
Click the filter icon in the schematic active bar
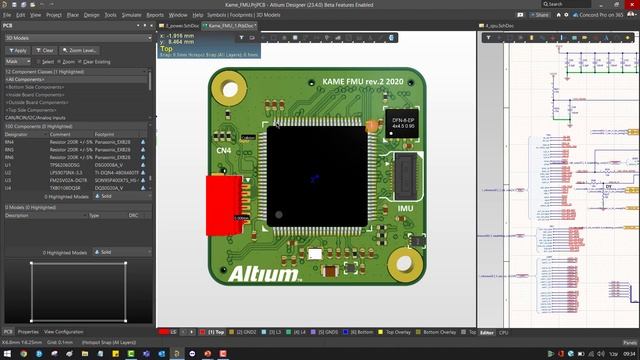pyautogui.click(x=488, y=38)
